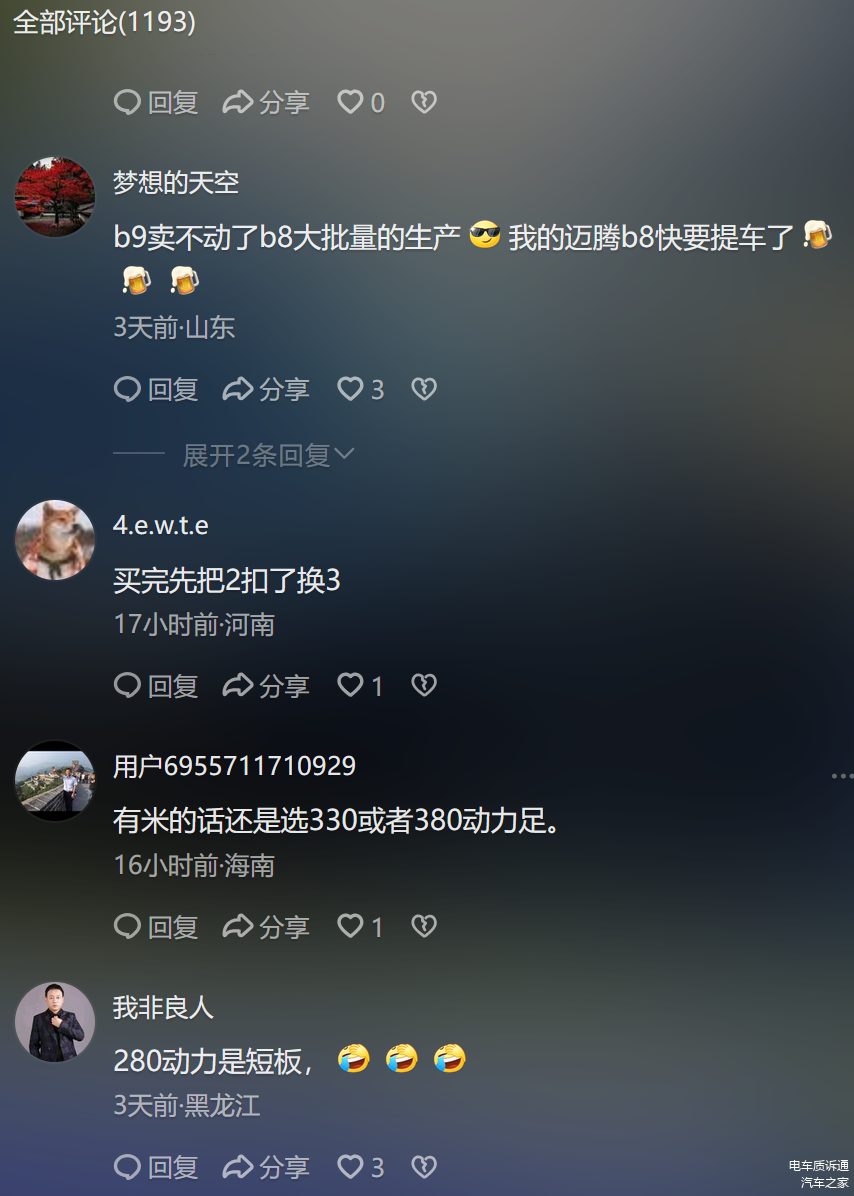Reply to 我非良人's comment

(156, 1166)
